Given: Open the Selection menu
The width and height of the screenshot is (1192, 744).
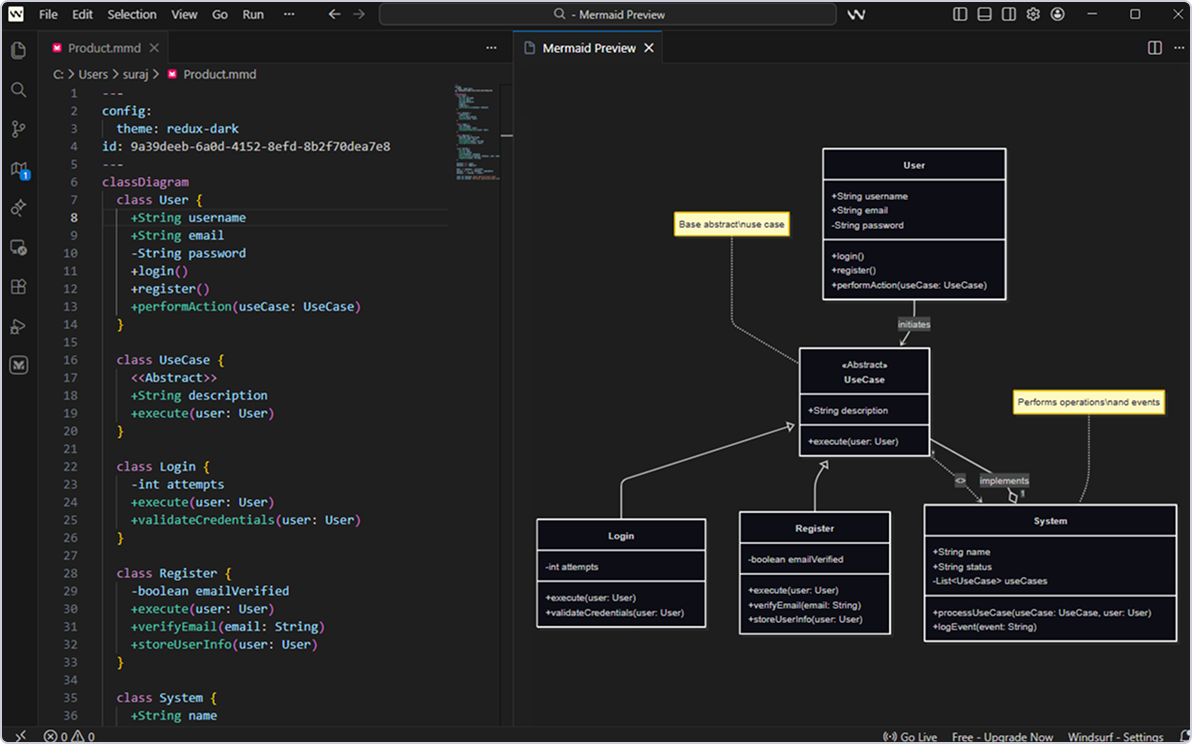Looking at the screenshot, I should [x=132, y=15].
